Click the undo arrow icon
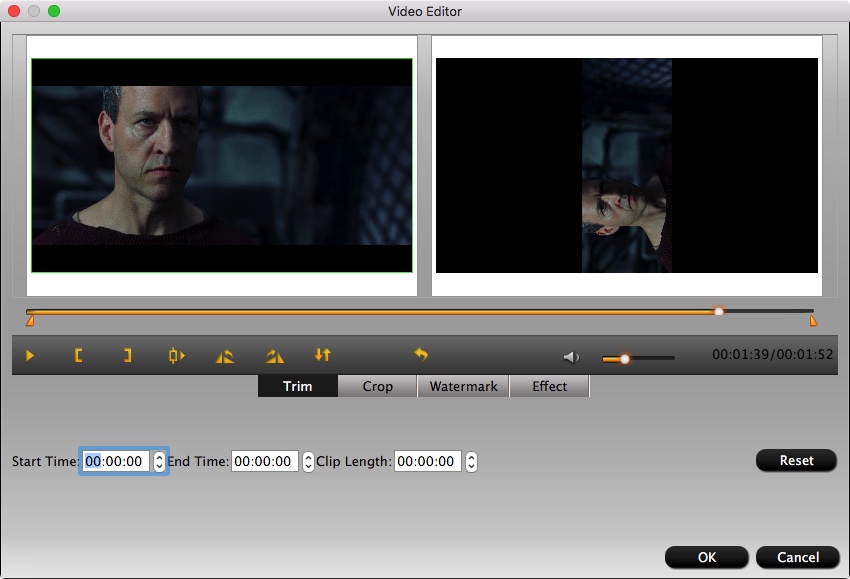The image size is (850, 579). [421, 355]
